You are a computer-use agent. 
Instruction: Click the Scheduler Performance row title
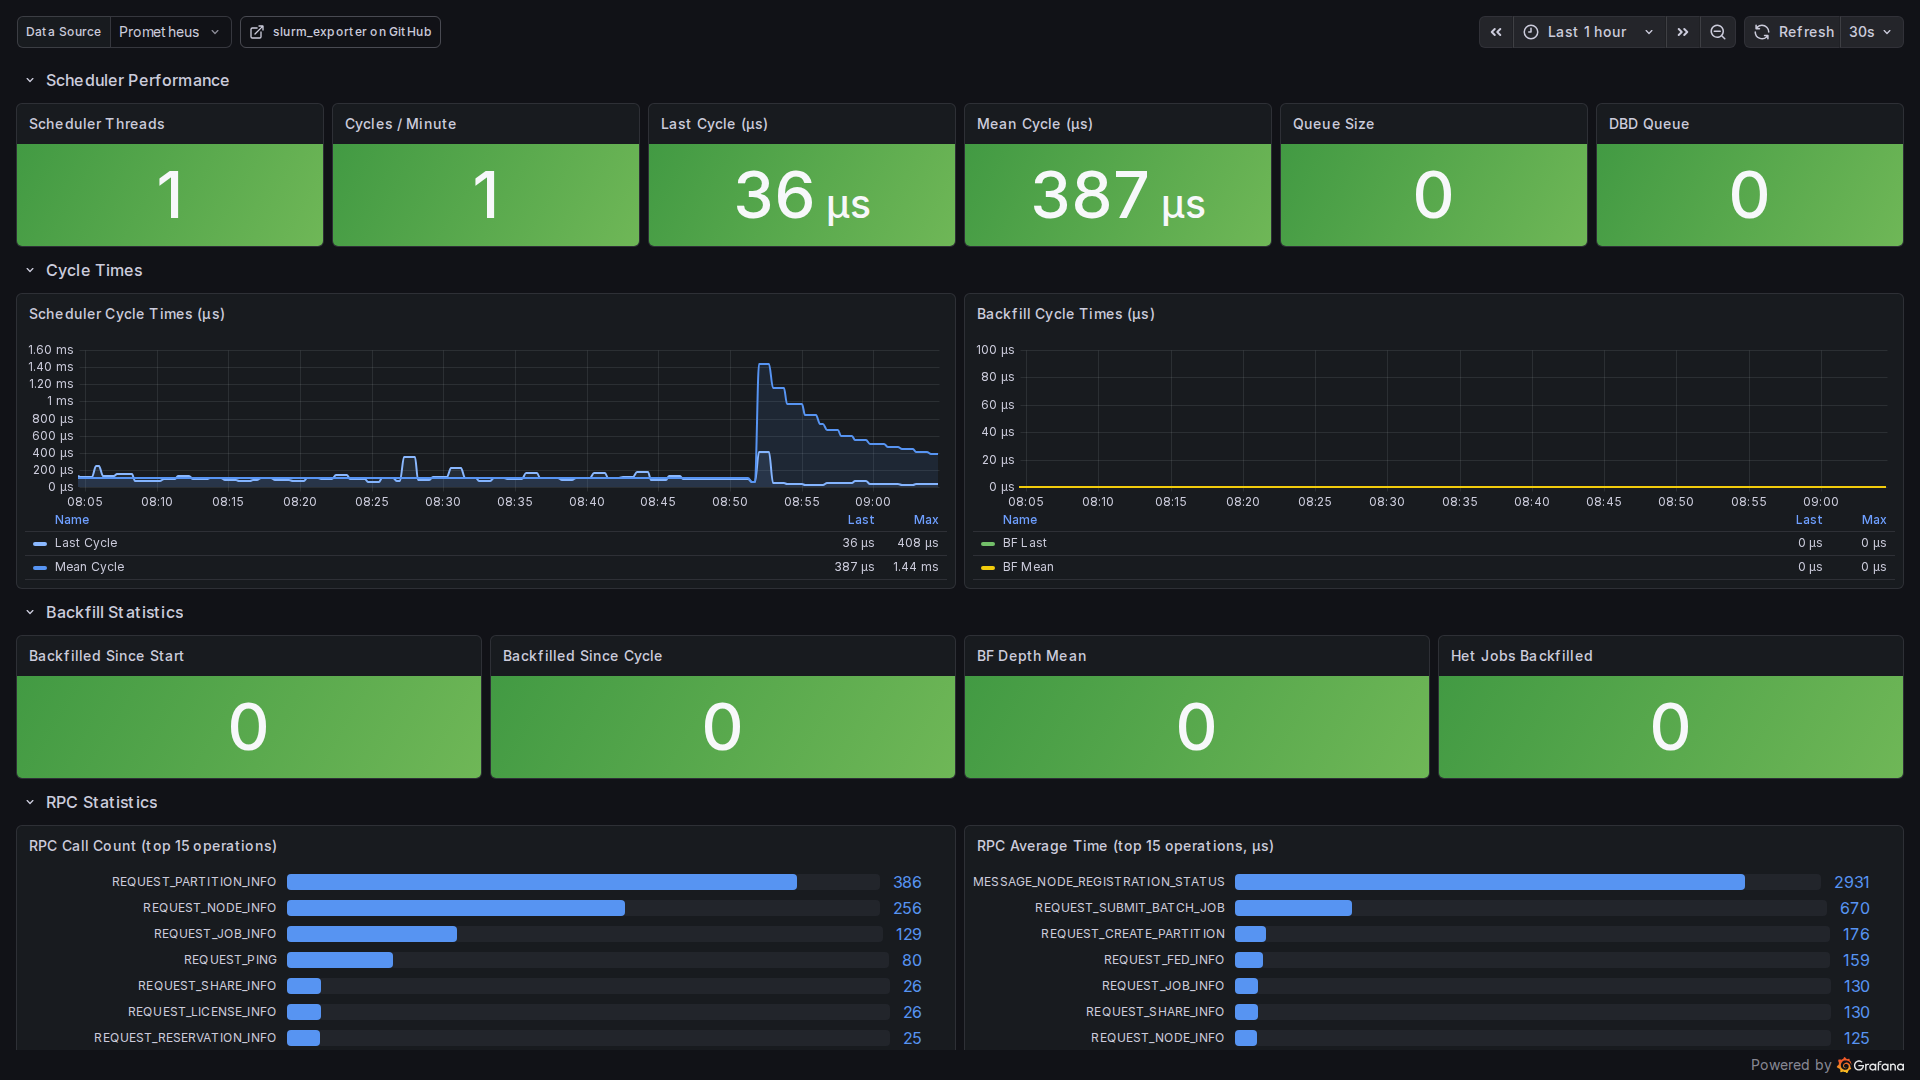[x=138, y=80]
